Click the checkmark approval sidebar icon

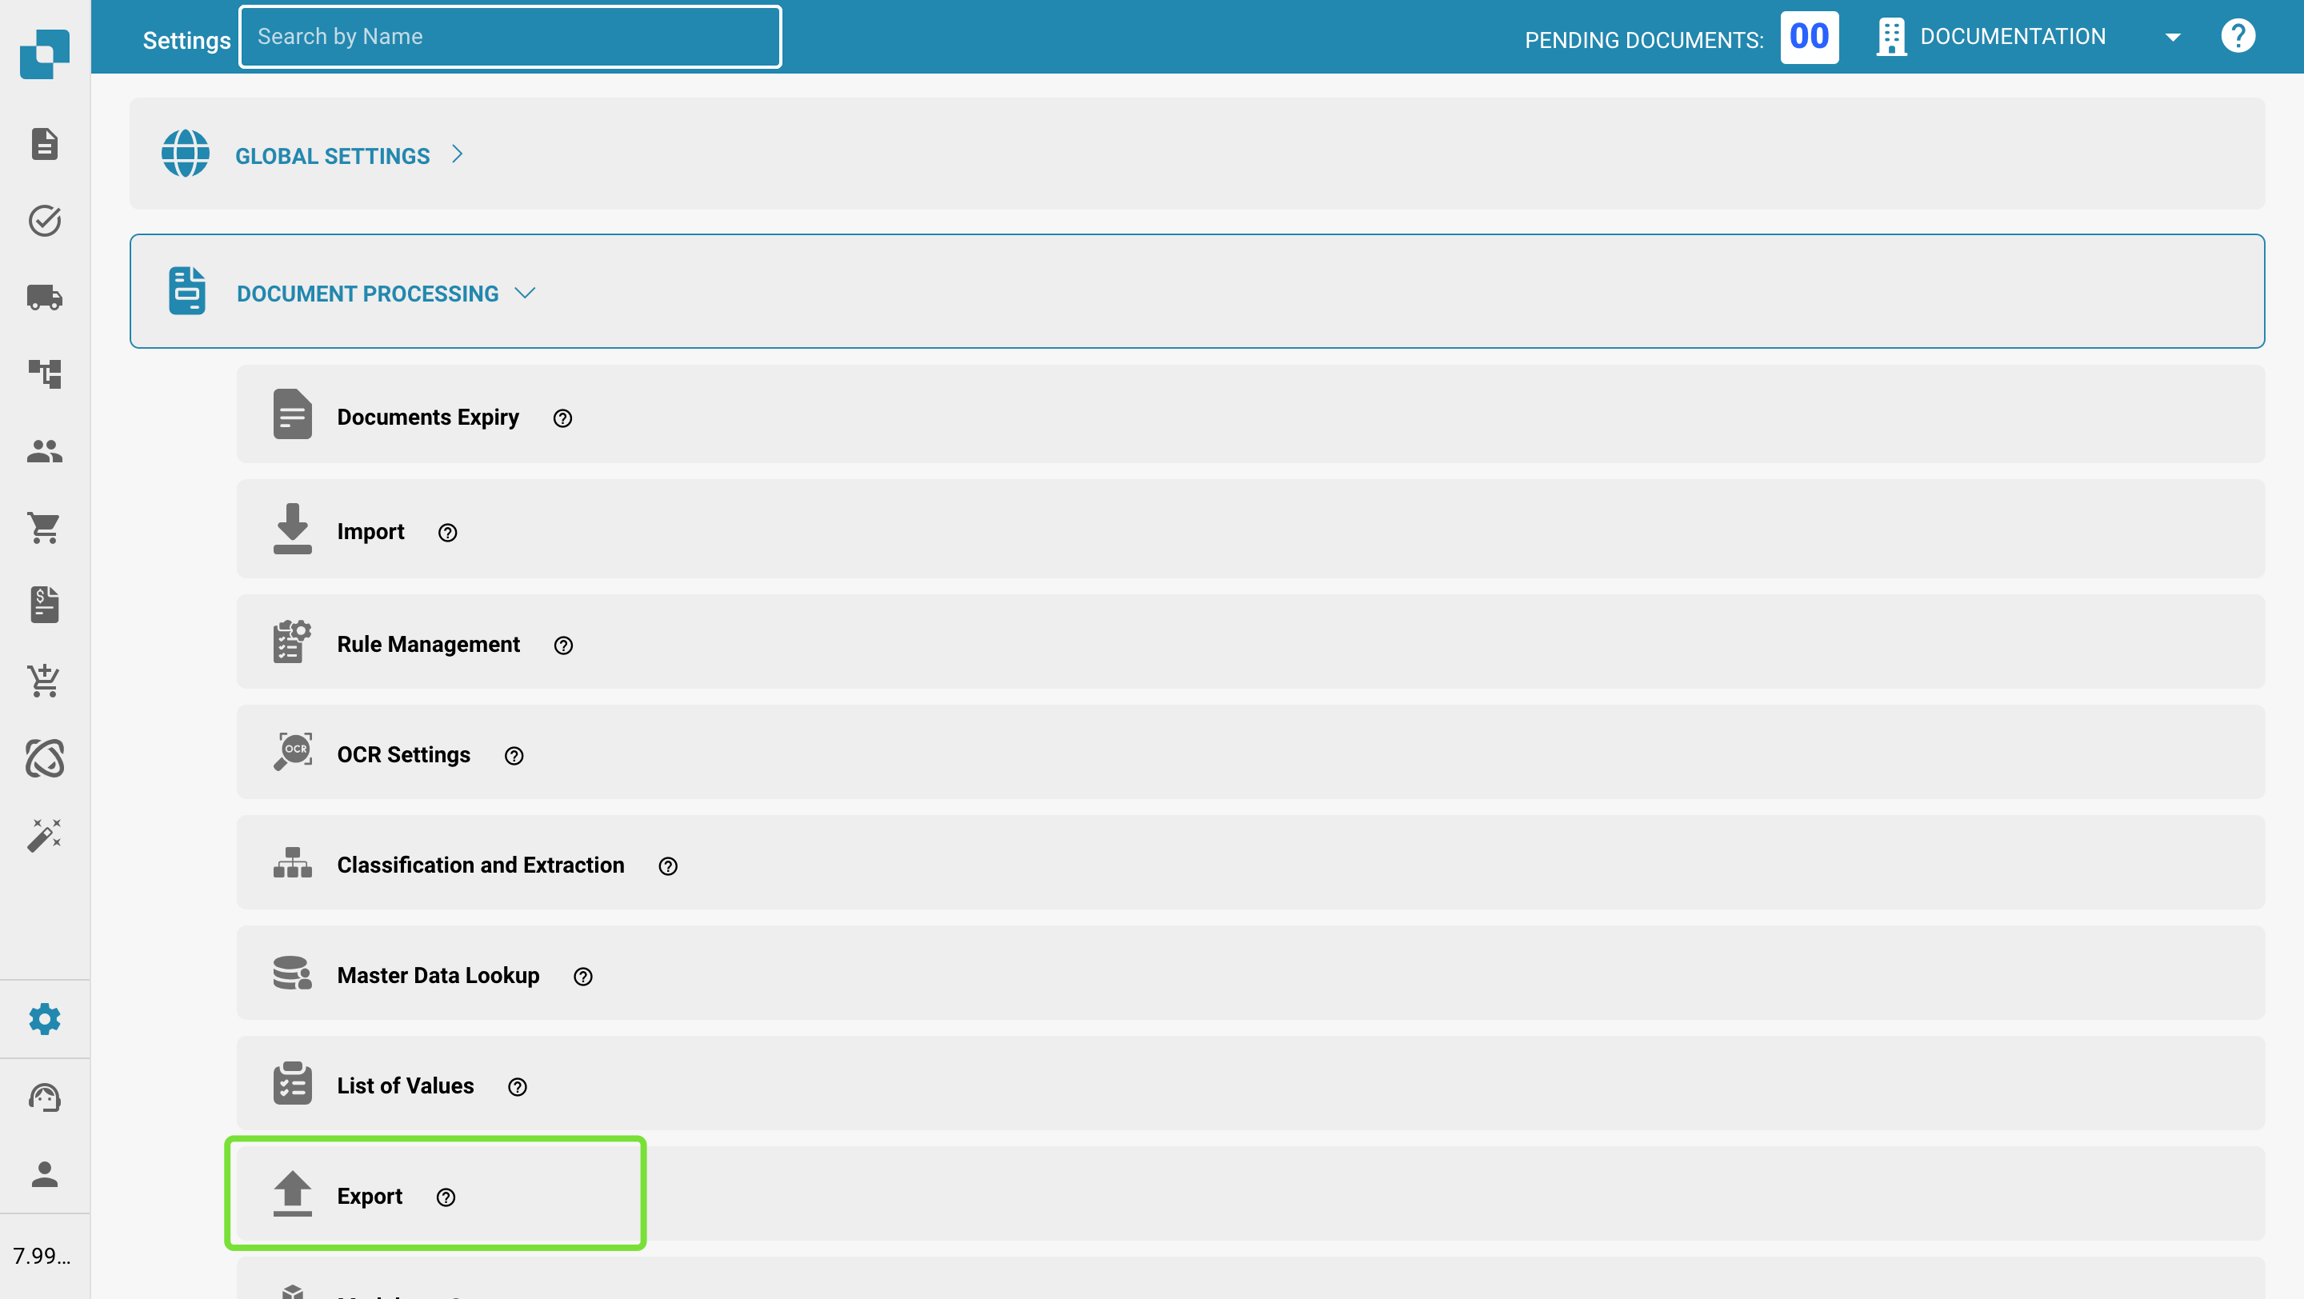coord(44,220)
